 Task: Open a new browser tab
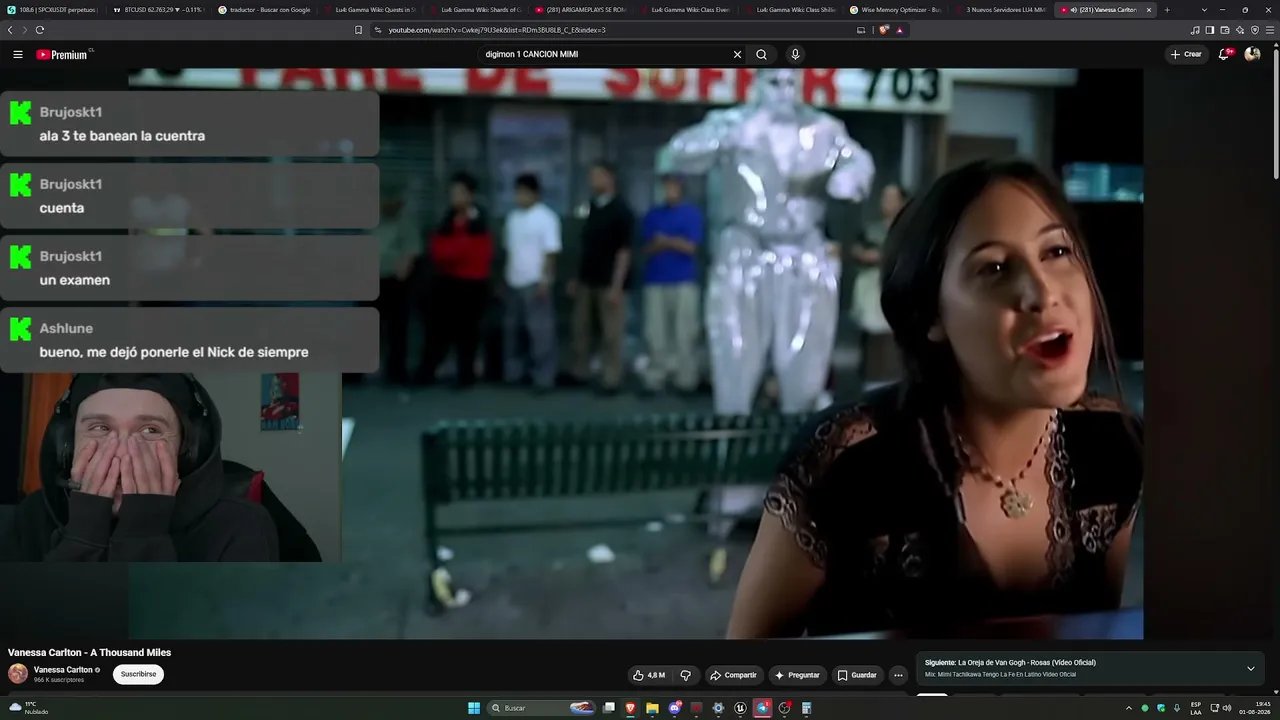coord(1166,10)
